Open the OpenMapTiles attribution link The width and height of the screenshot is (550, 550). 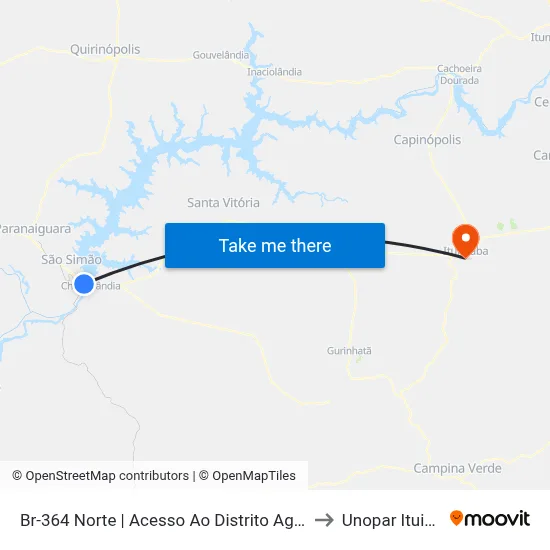(247, 476)
